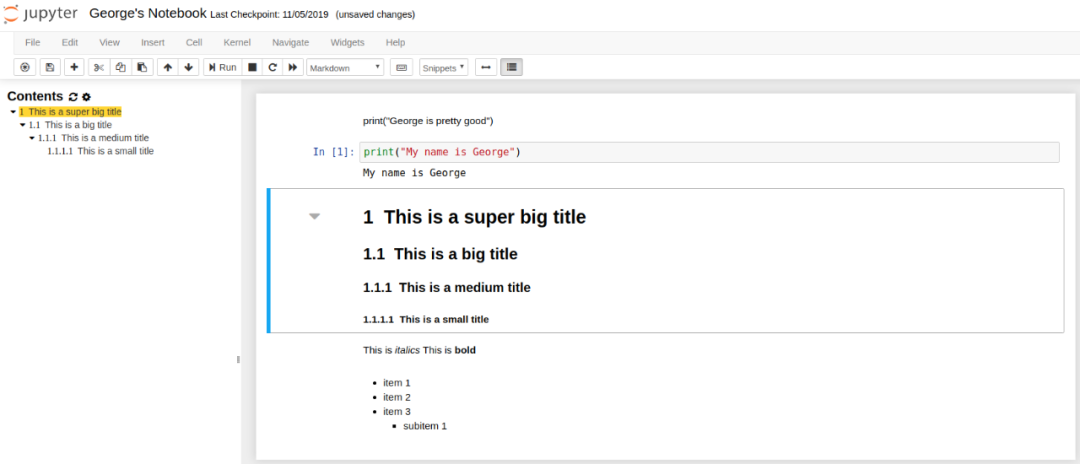Move the selected cell up
Screen dimensions: 1080x464
point(167,67)
